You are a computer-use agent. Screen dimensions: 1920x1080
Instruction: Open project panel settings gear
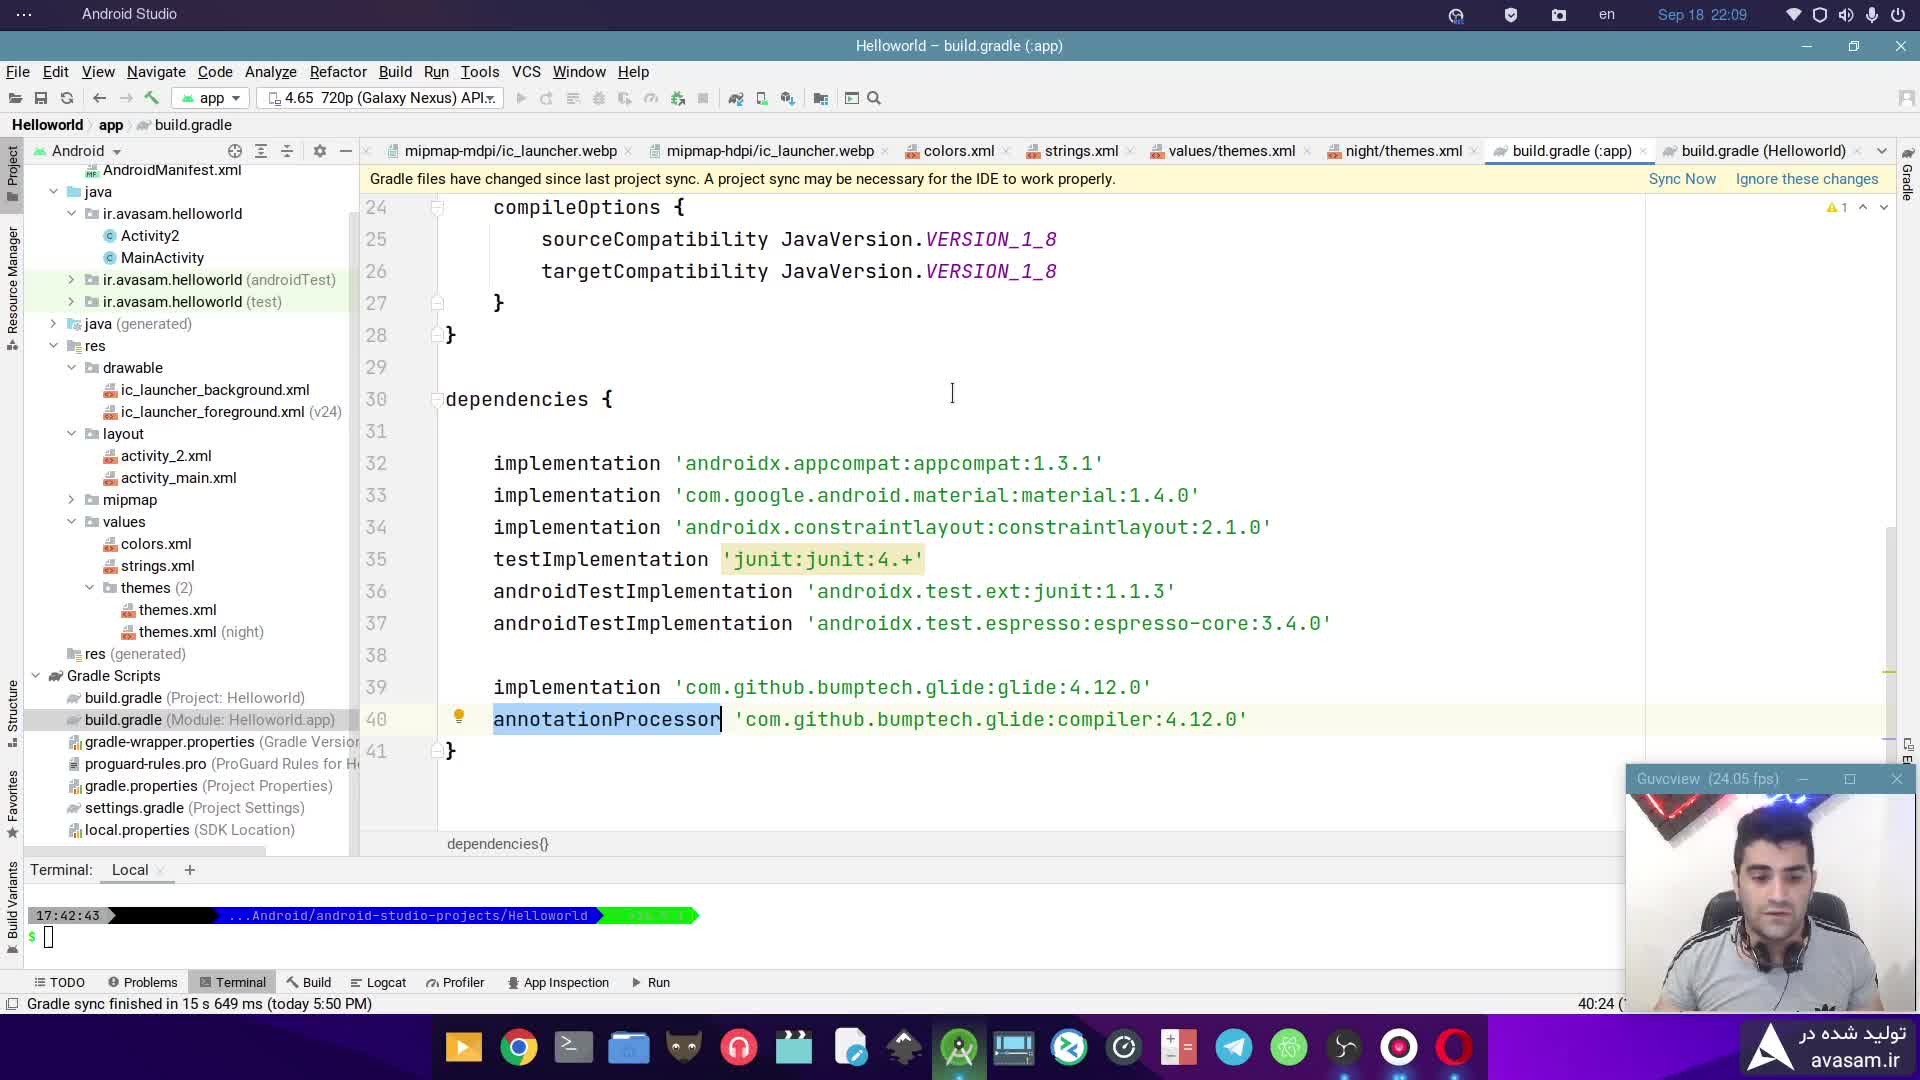coord(320,151)
